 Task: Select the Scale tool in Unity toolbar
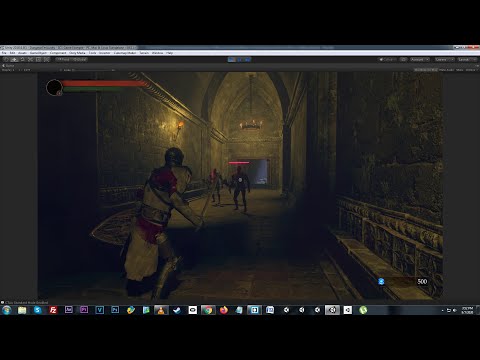click(30, 60)
